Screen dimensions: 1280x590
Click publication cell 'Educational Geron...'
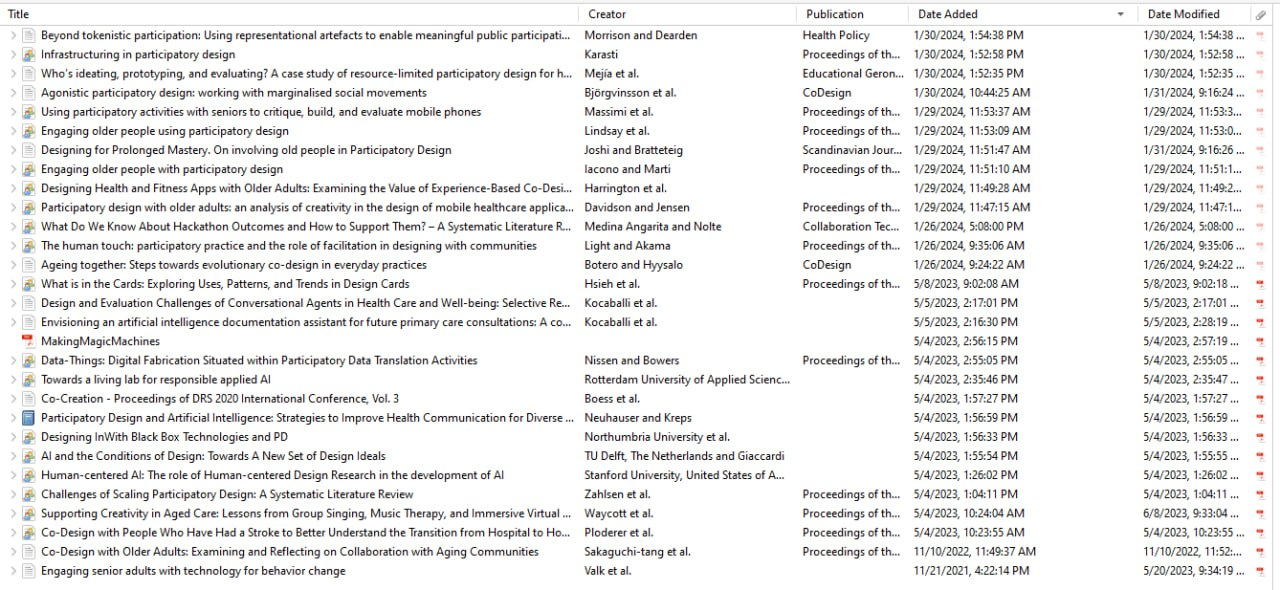851,73
